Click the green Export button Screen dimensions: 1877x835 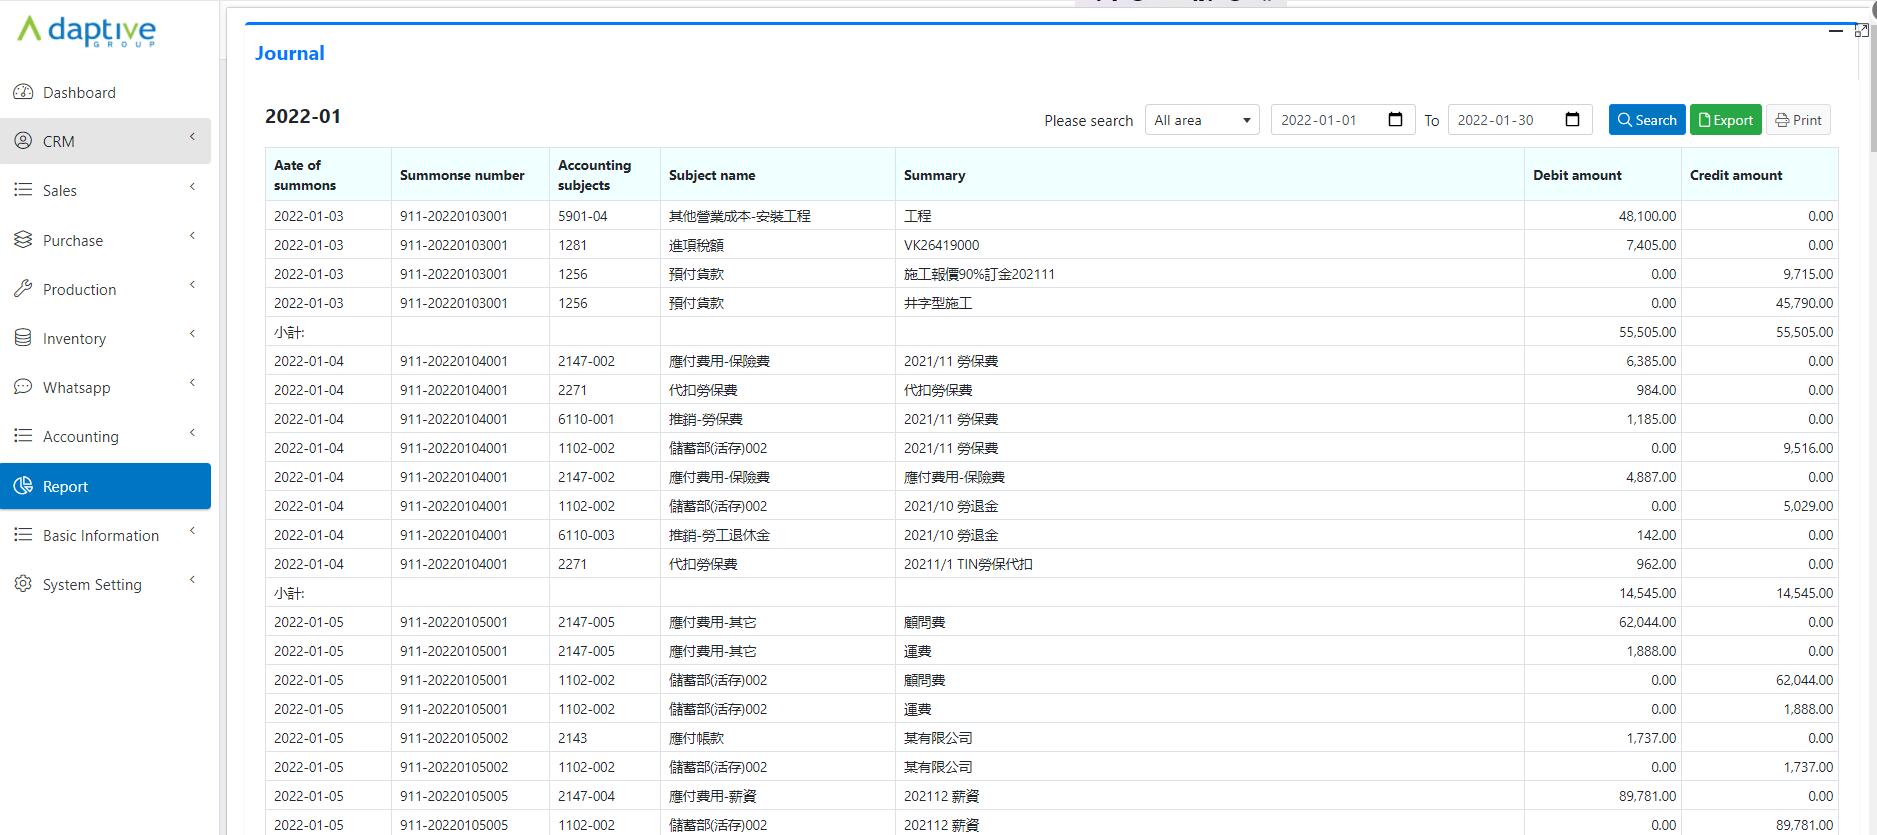1725,120
